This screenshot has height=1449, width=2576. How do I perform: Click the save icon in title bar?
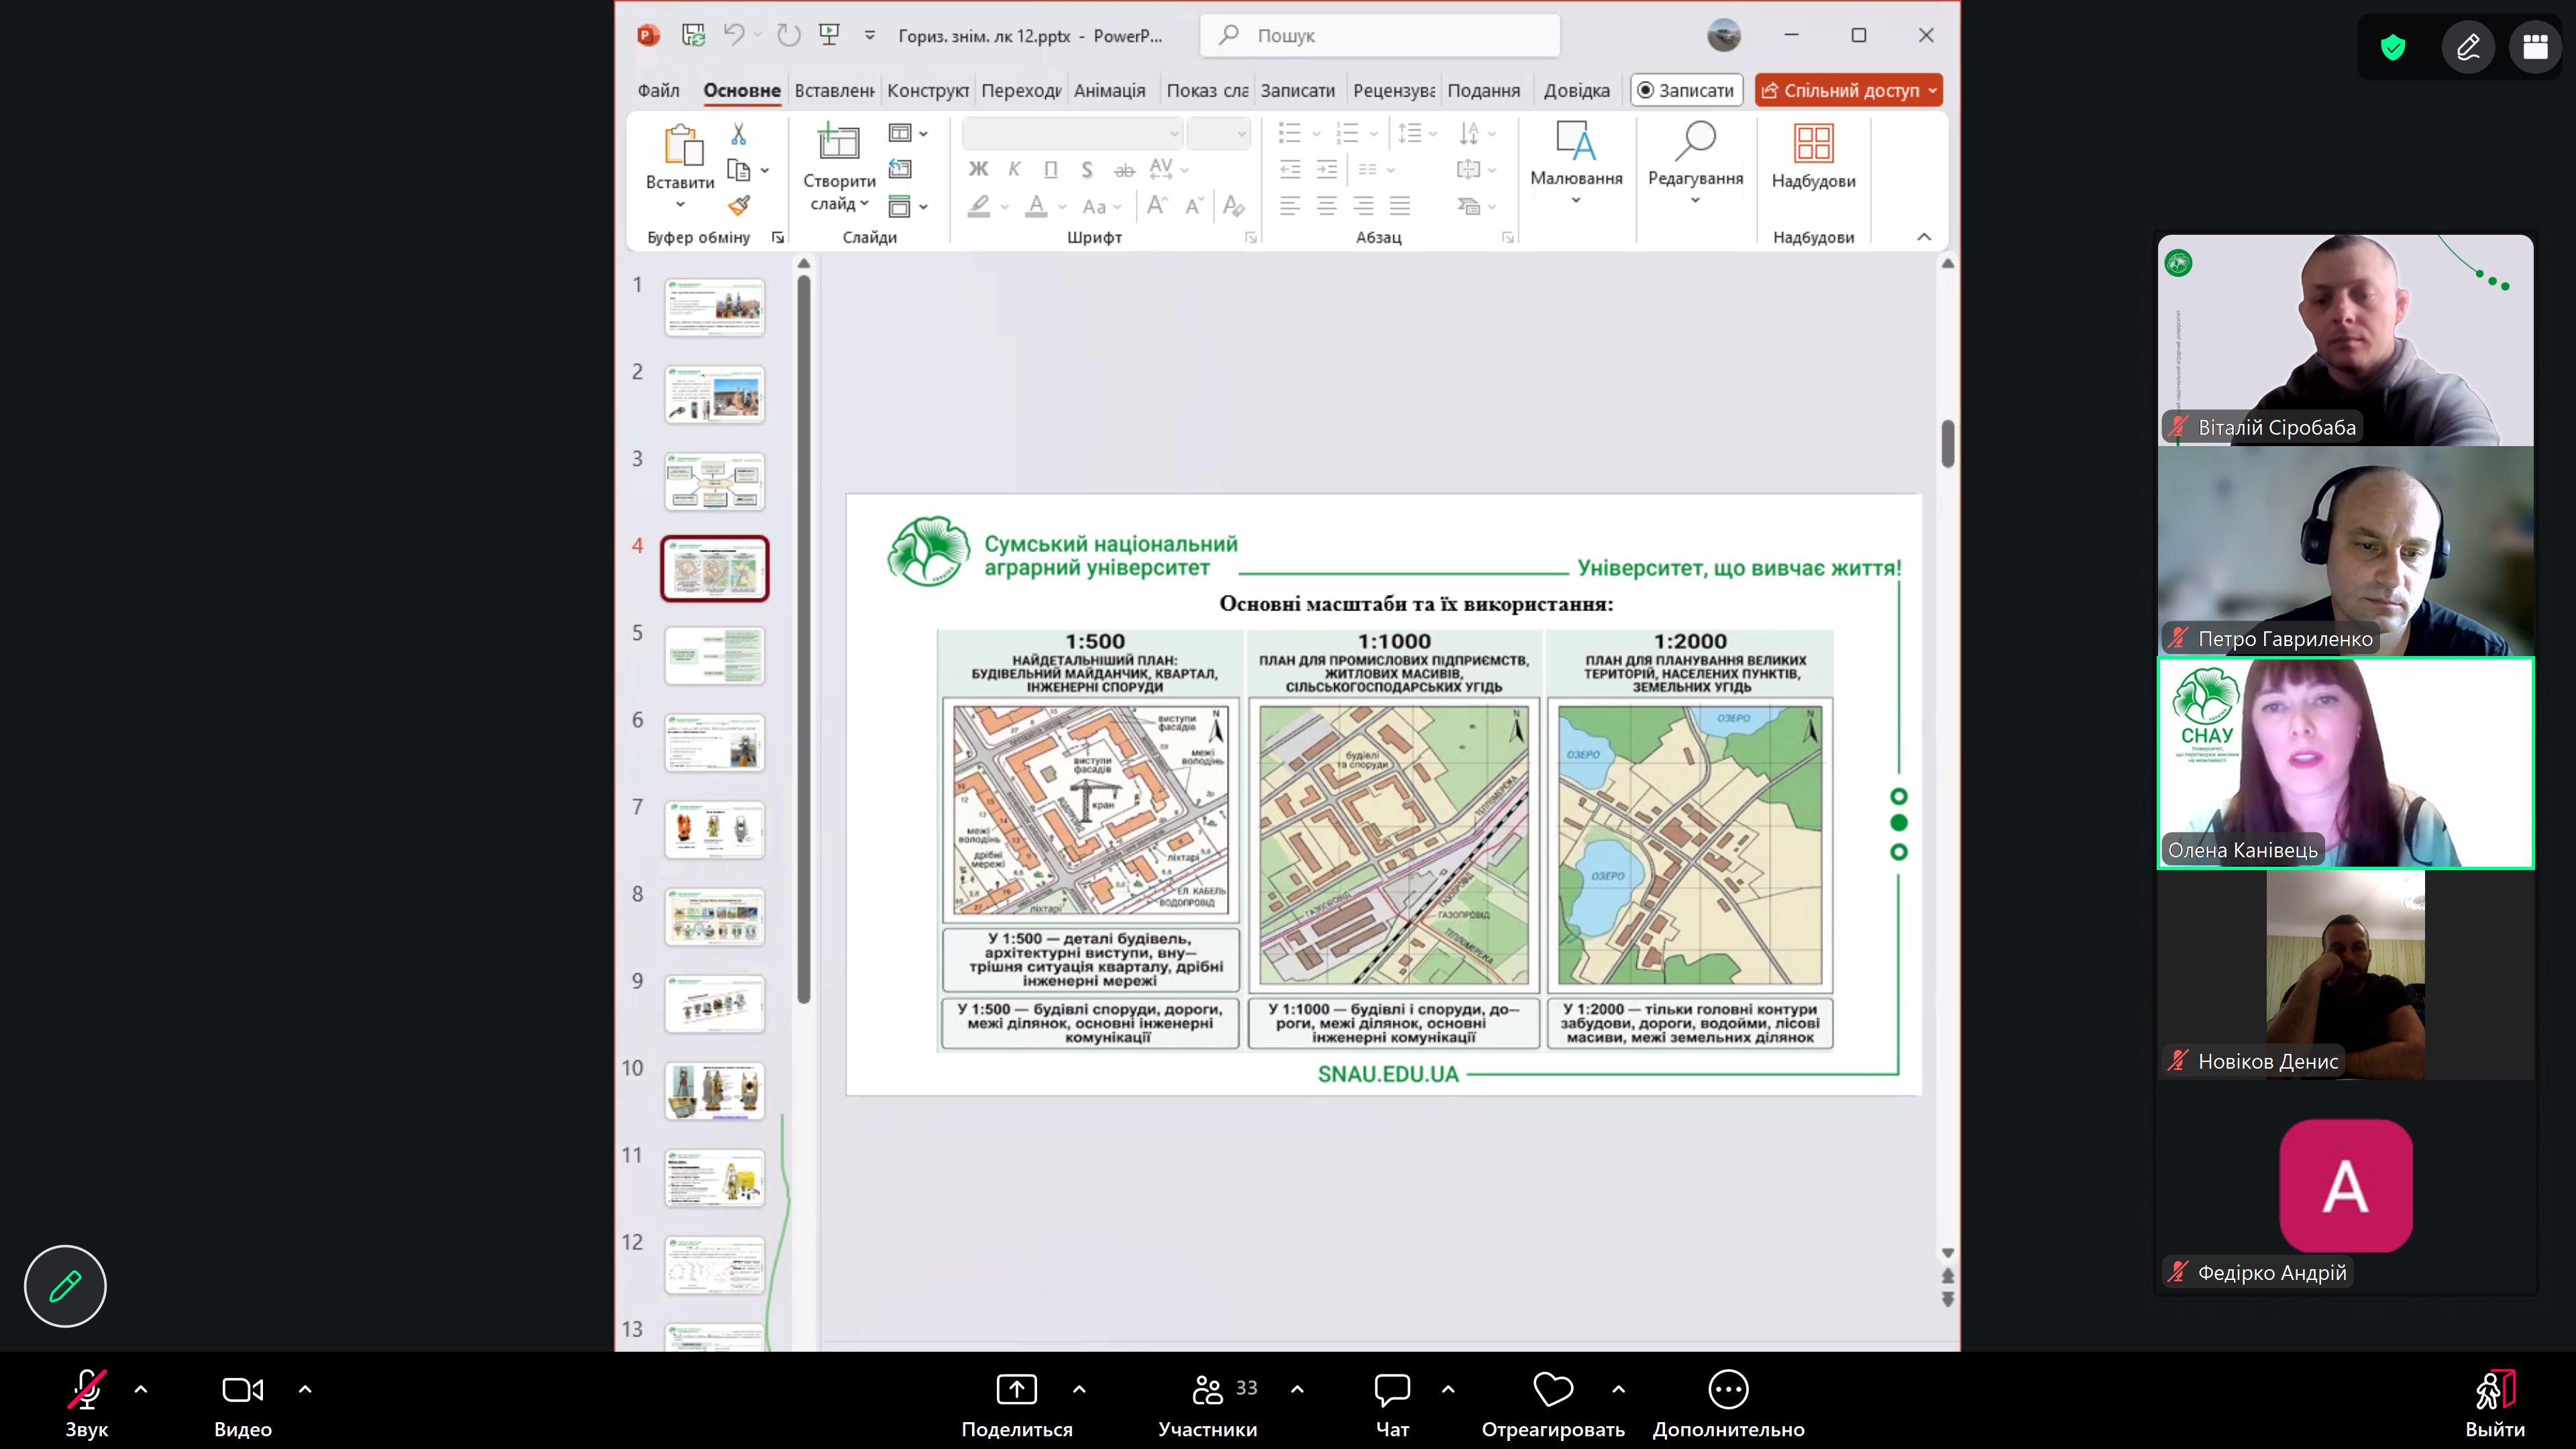[x=693, y=35]
